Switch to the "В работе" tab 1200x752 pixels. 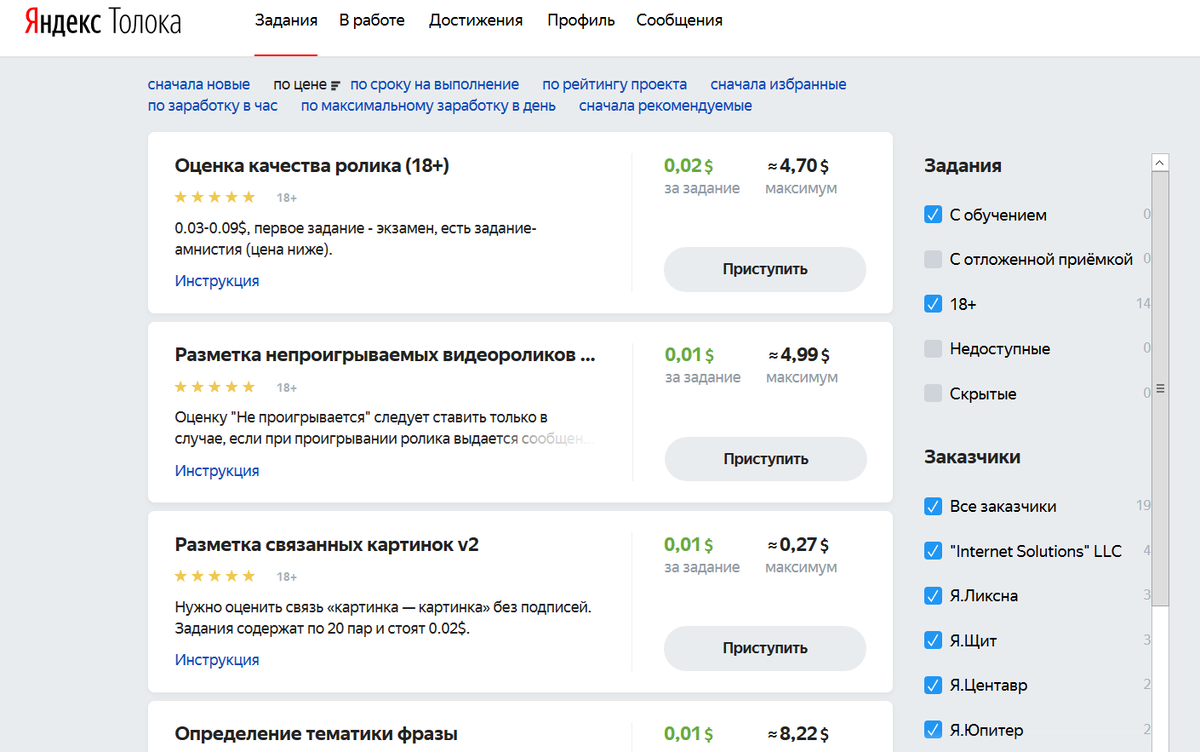coord(372,19)
